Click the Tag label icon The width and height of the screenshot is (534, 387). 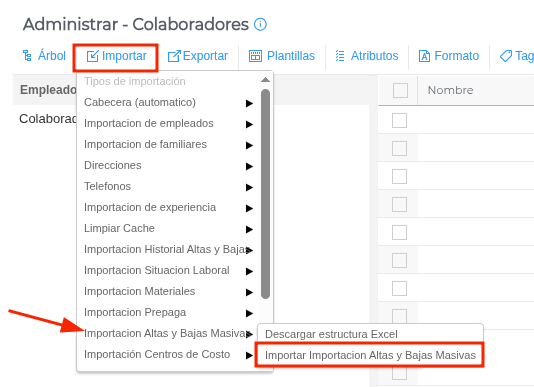(x=506, y=56)
